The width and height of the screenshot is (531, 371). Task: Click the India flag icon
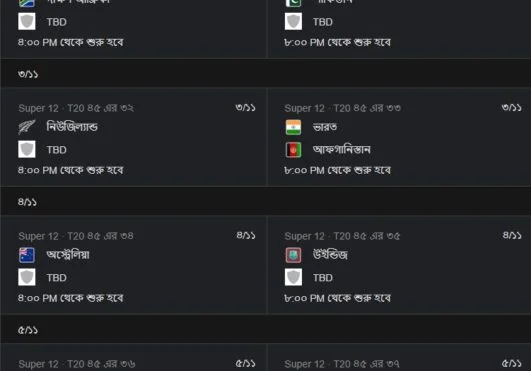[x=293, y=127]
